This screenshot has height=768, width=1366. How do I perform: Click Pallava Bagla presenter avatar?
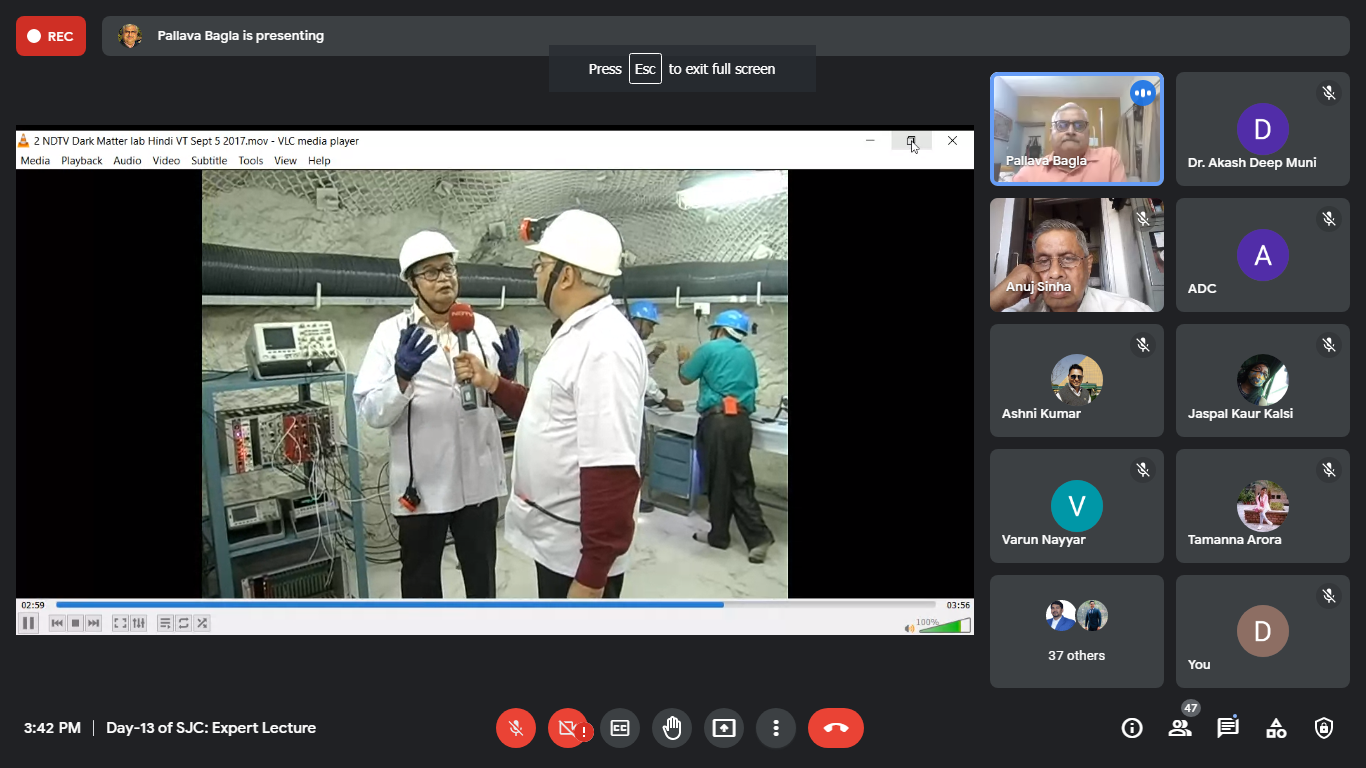[x=130, y=36]
